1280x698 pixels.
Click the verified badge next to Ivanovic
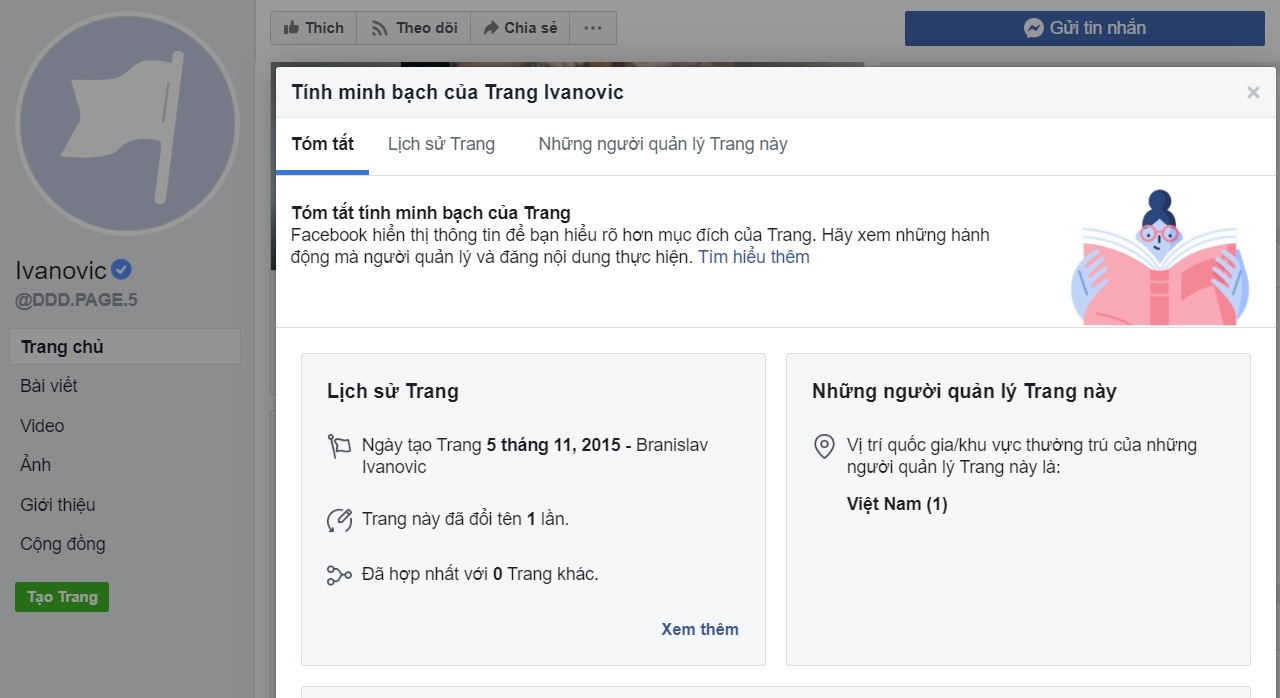[x=119, y=268]
